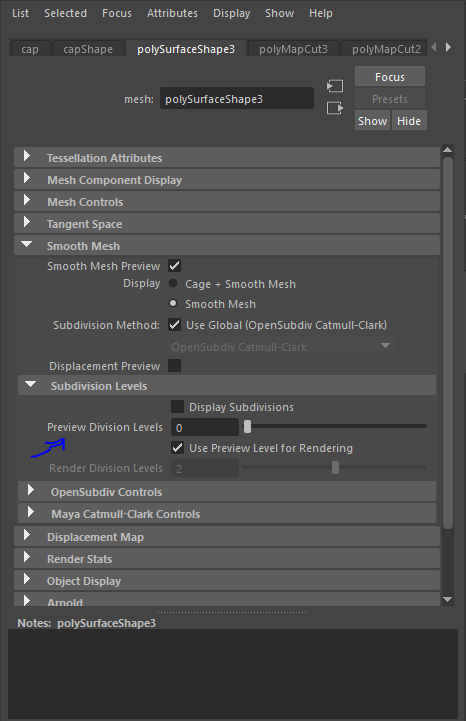Screen dimensions: 466x721
Task: Click the Preview Division Levels slider handle
Action: (x=247, y=427)
